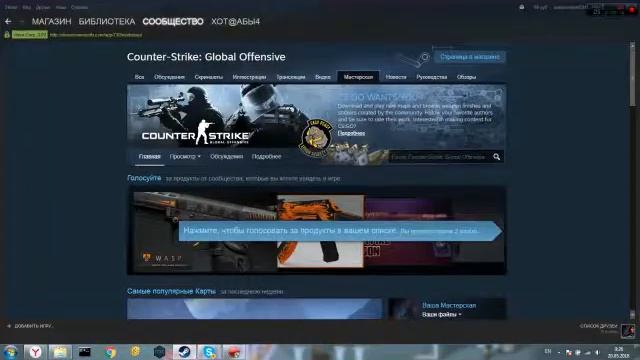
Task: Click the CS:GO Wants You badge emblem
Action: (x=316, y=139)
